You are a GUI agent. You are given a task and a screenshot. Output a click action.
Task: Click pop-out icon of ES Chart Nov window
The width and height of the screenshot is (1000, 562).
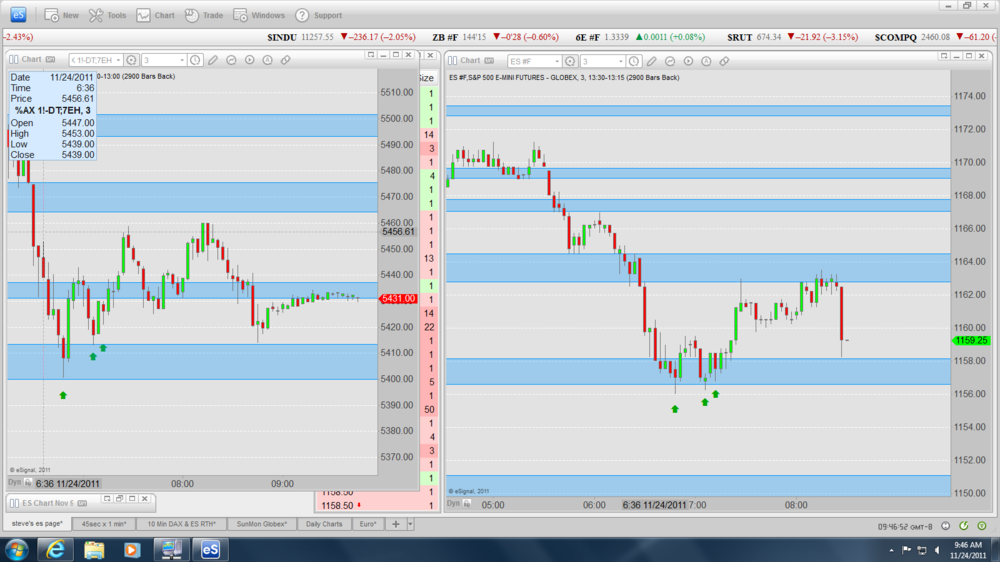pyautogui.click(x=107, y=499)
